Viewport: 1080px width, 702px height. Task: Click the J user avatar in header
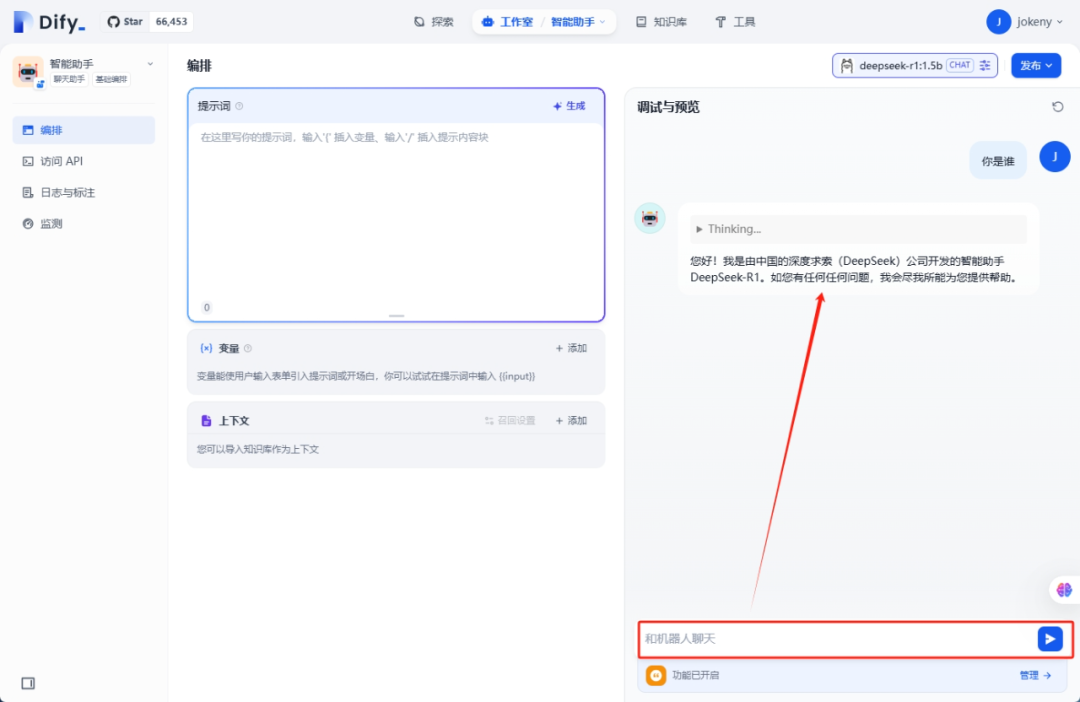[x=998, y=22]
